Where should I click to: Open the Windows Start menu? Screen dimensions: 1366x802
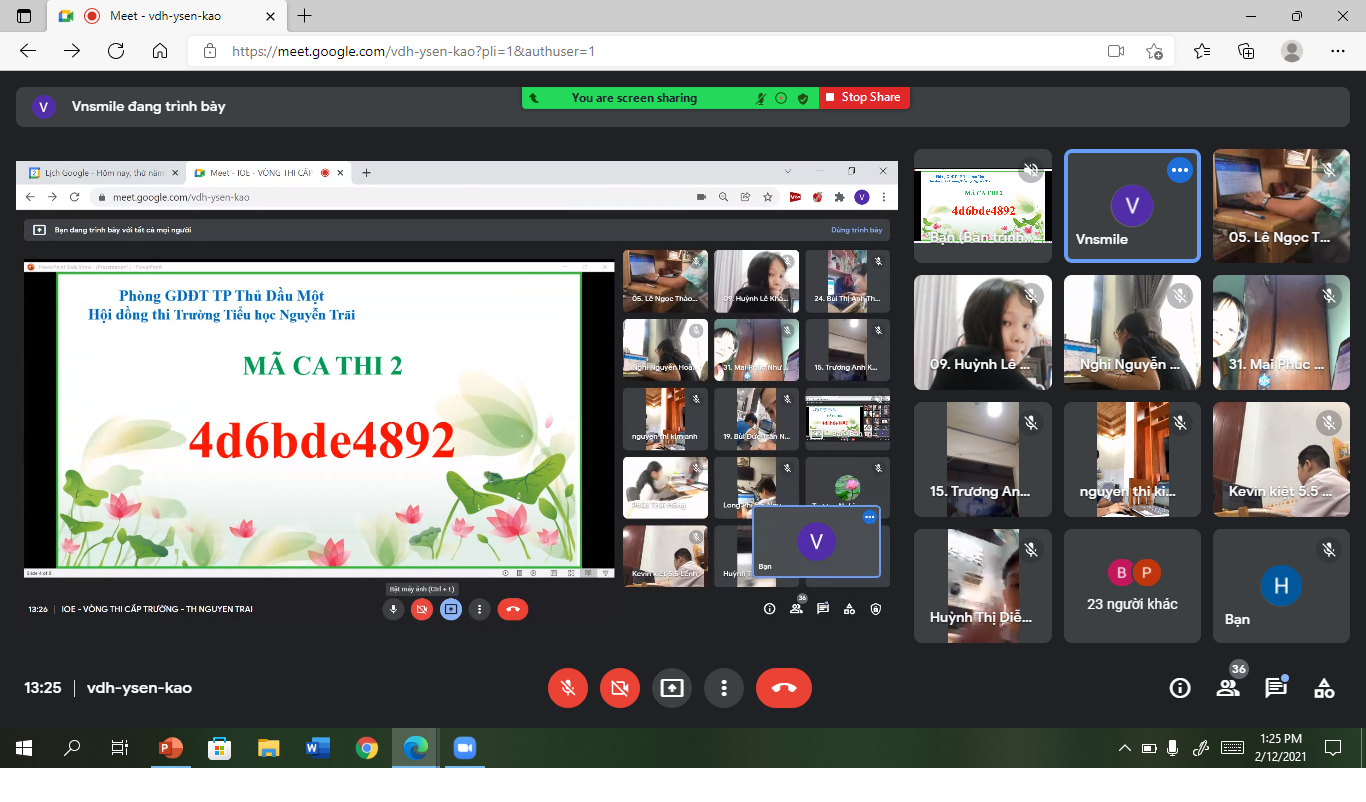coord(24,748)
